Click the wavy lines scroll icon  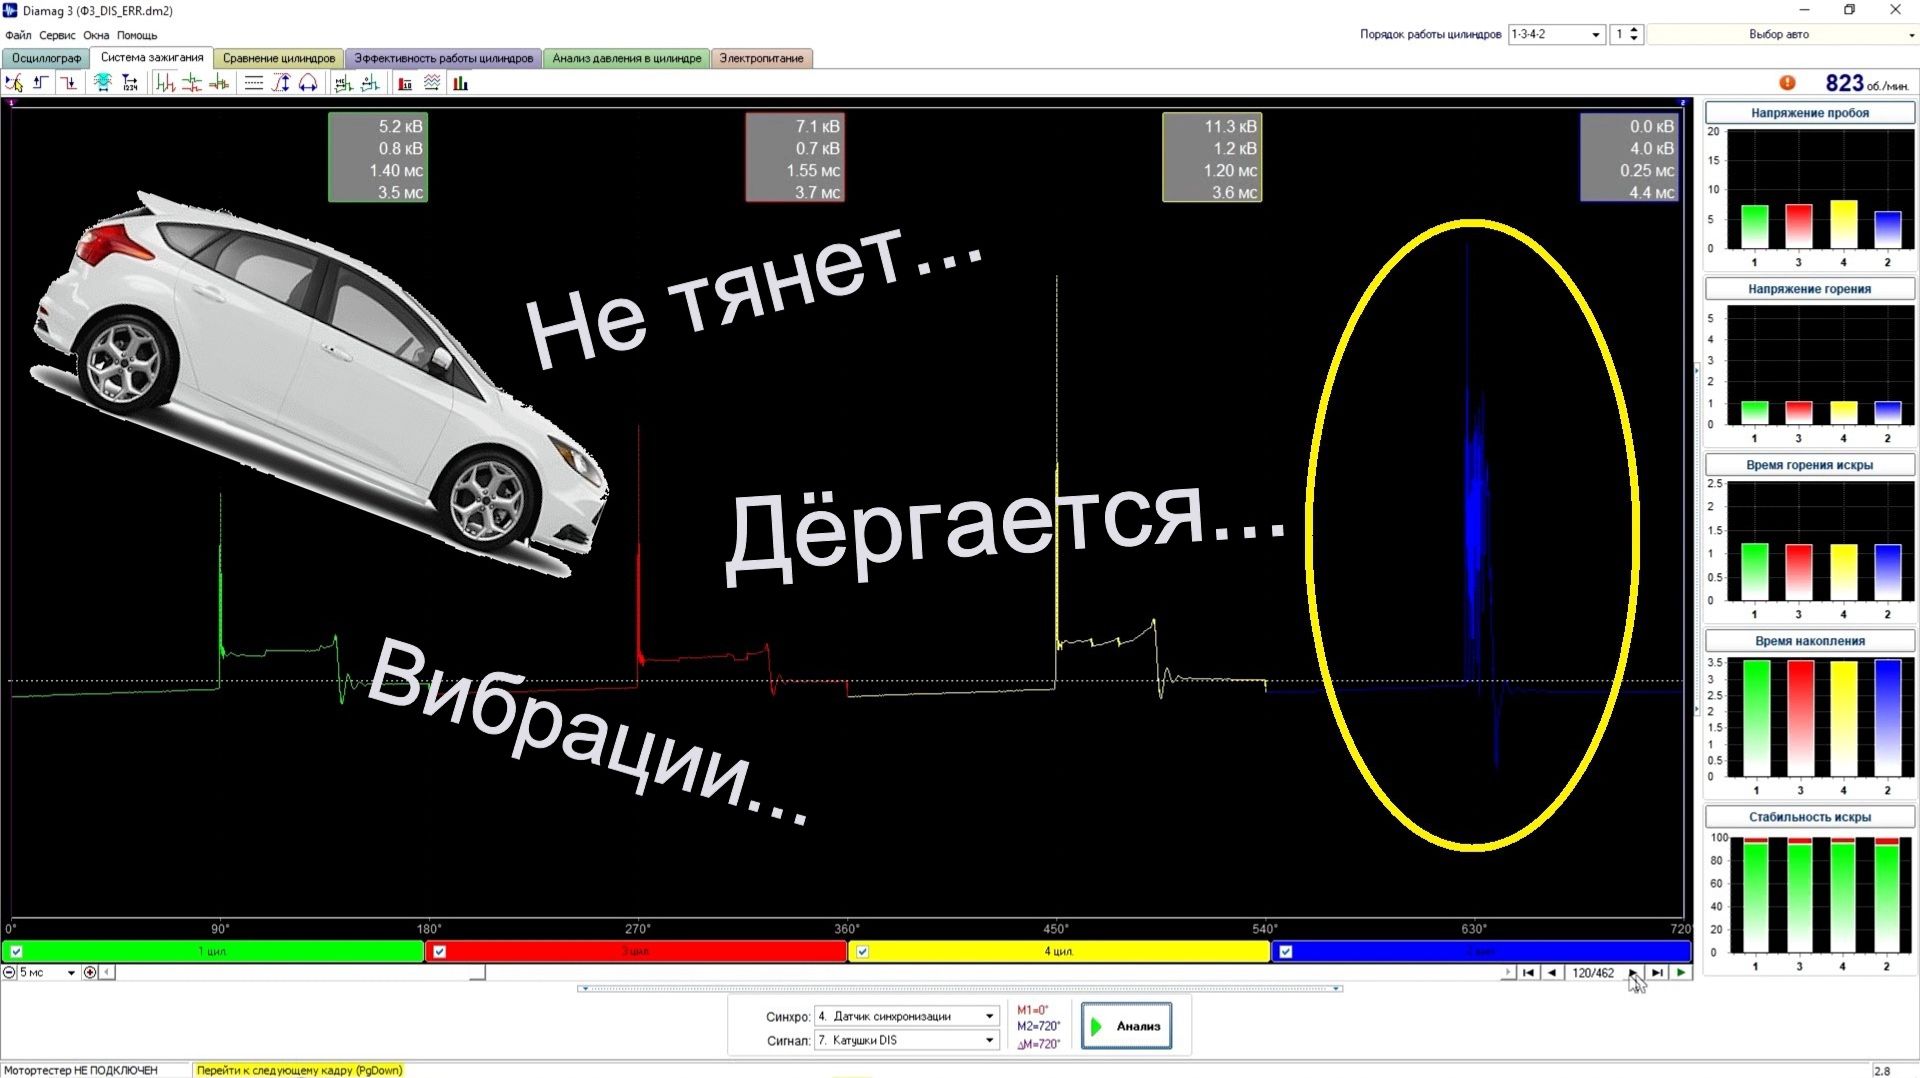[x=432, y=83]
